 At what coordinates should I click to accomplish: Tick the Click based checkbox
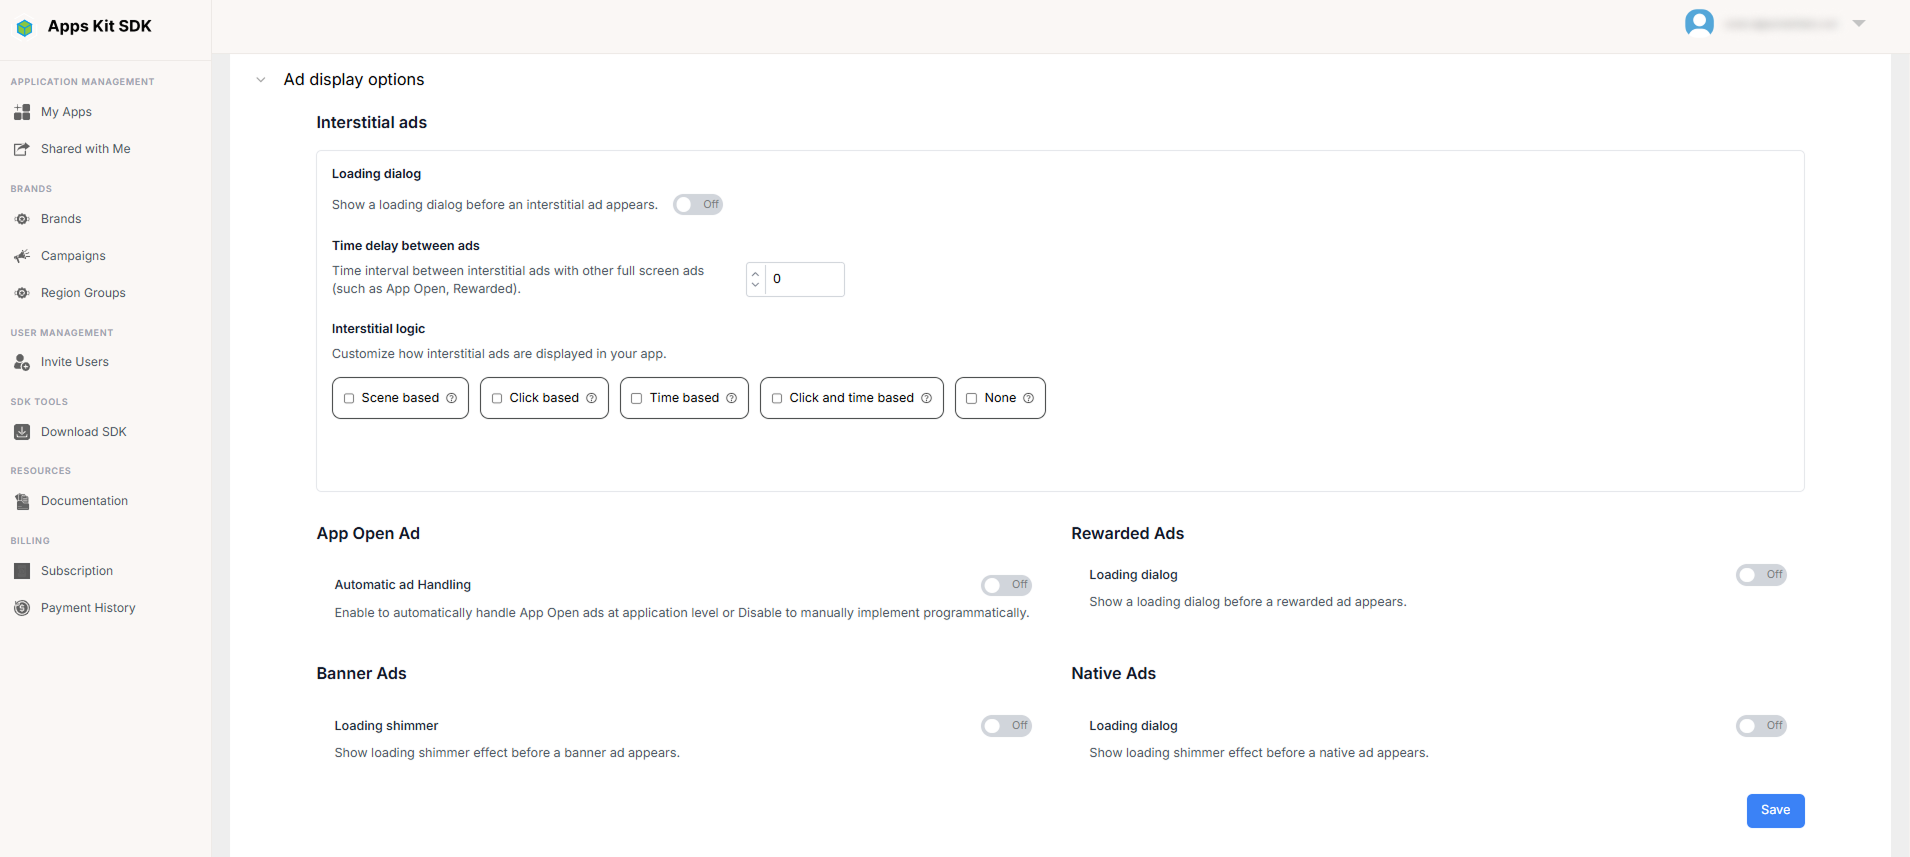coord(497,398)
